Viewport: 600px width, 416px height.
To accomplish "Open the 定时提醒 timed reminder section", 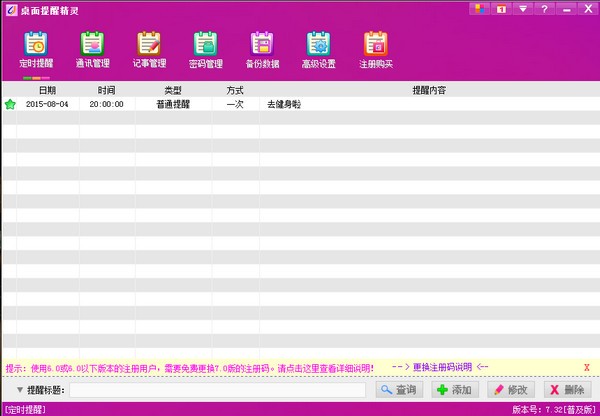I will tap(35, 50).
